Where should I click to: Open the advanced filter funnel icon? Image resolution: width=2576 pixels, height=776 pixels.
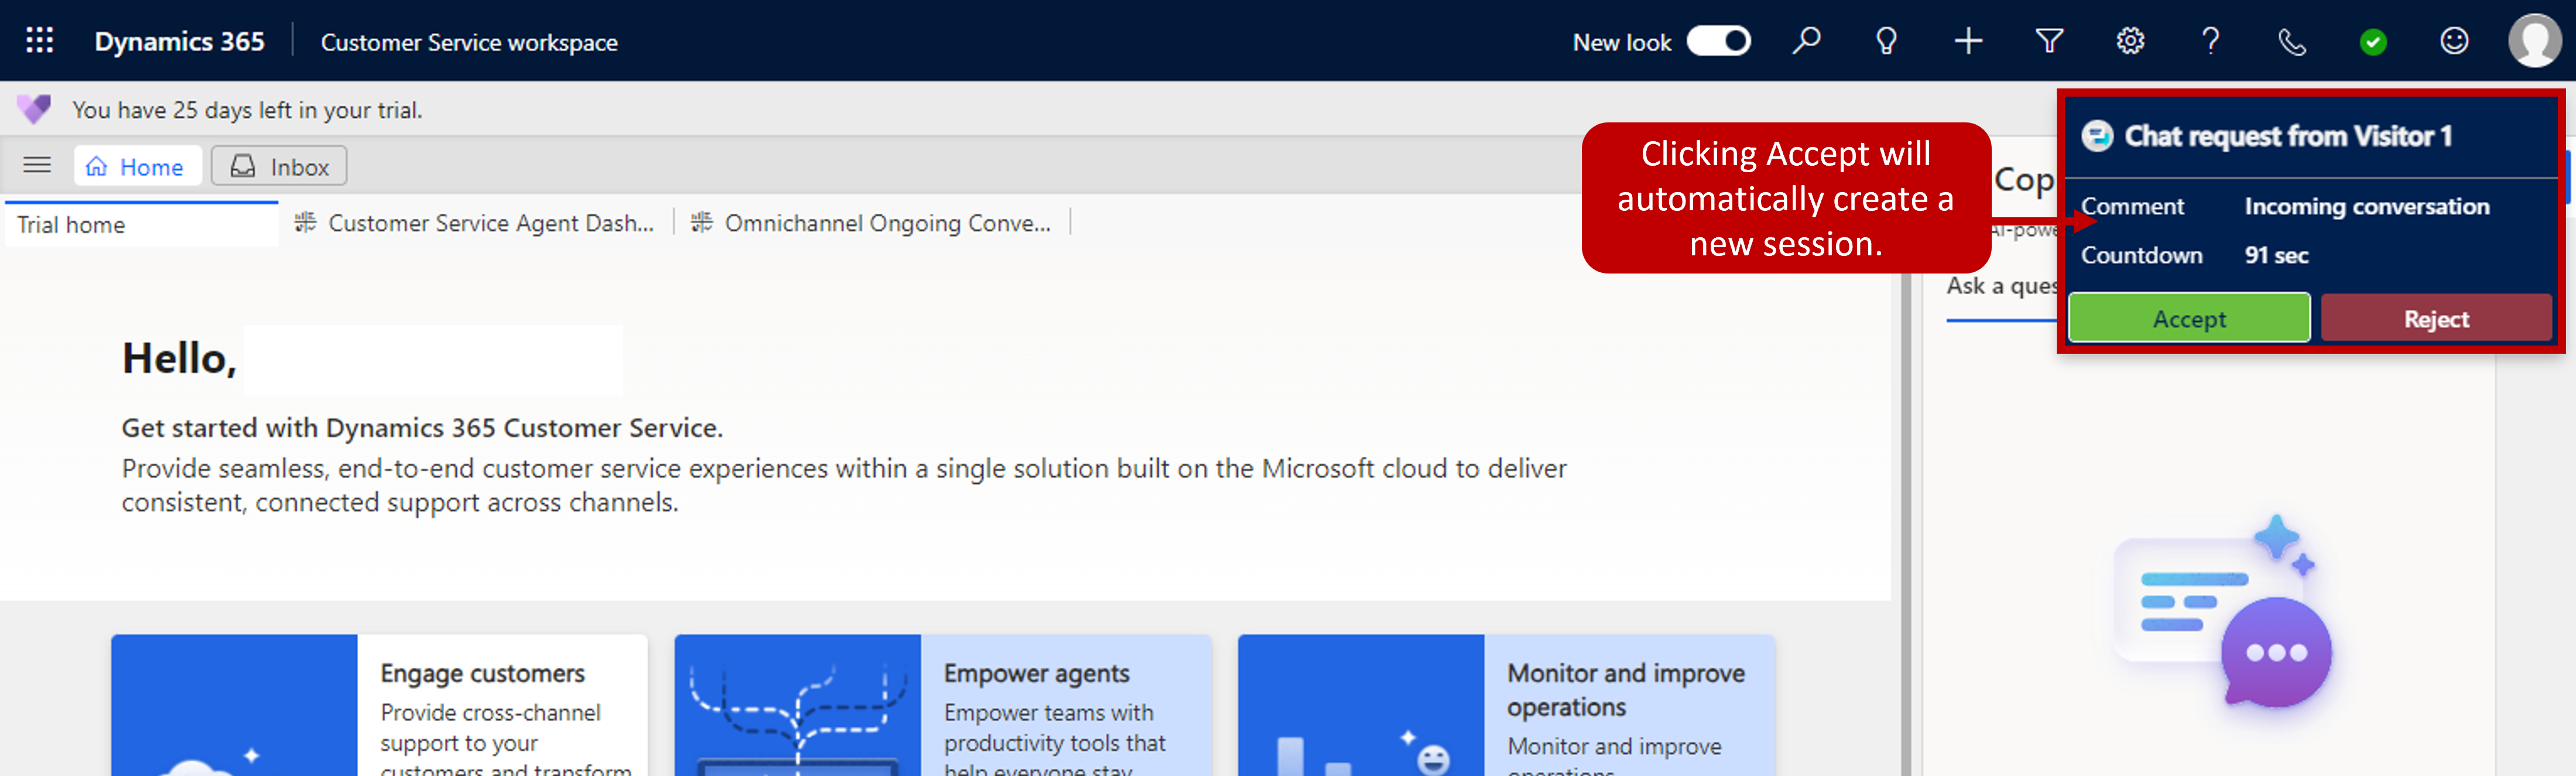2049,41
